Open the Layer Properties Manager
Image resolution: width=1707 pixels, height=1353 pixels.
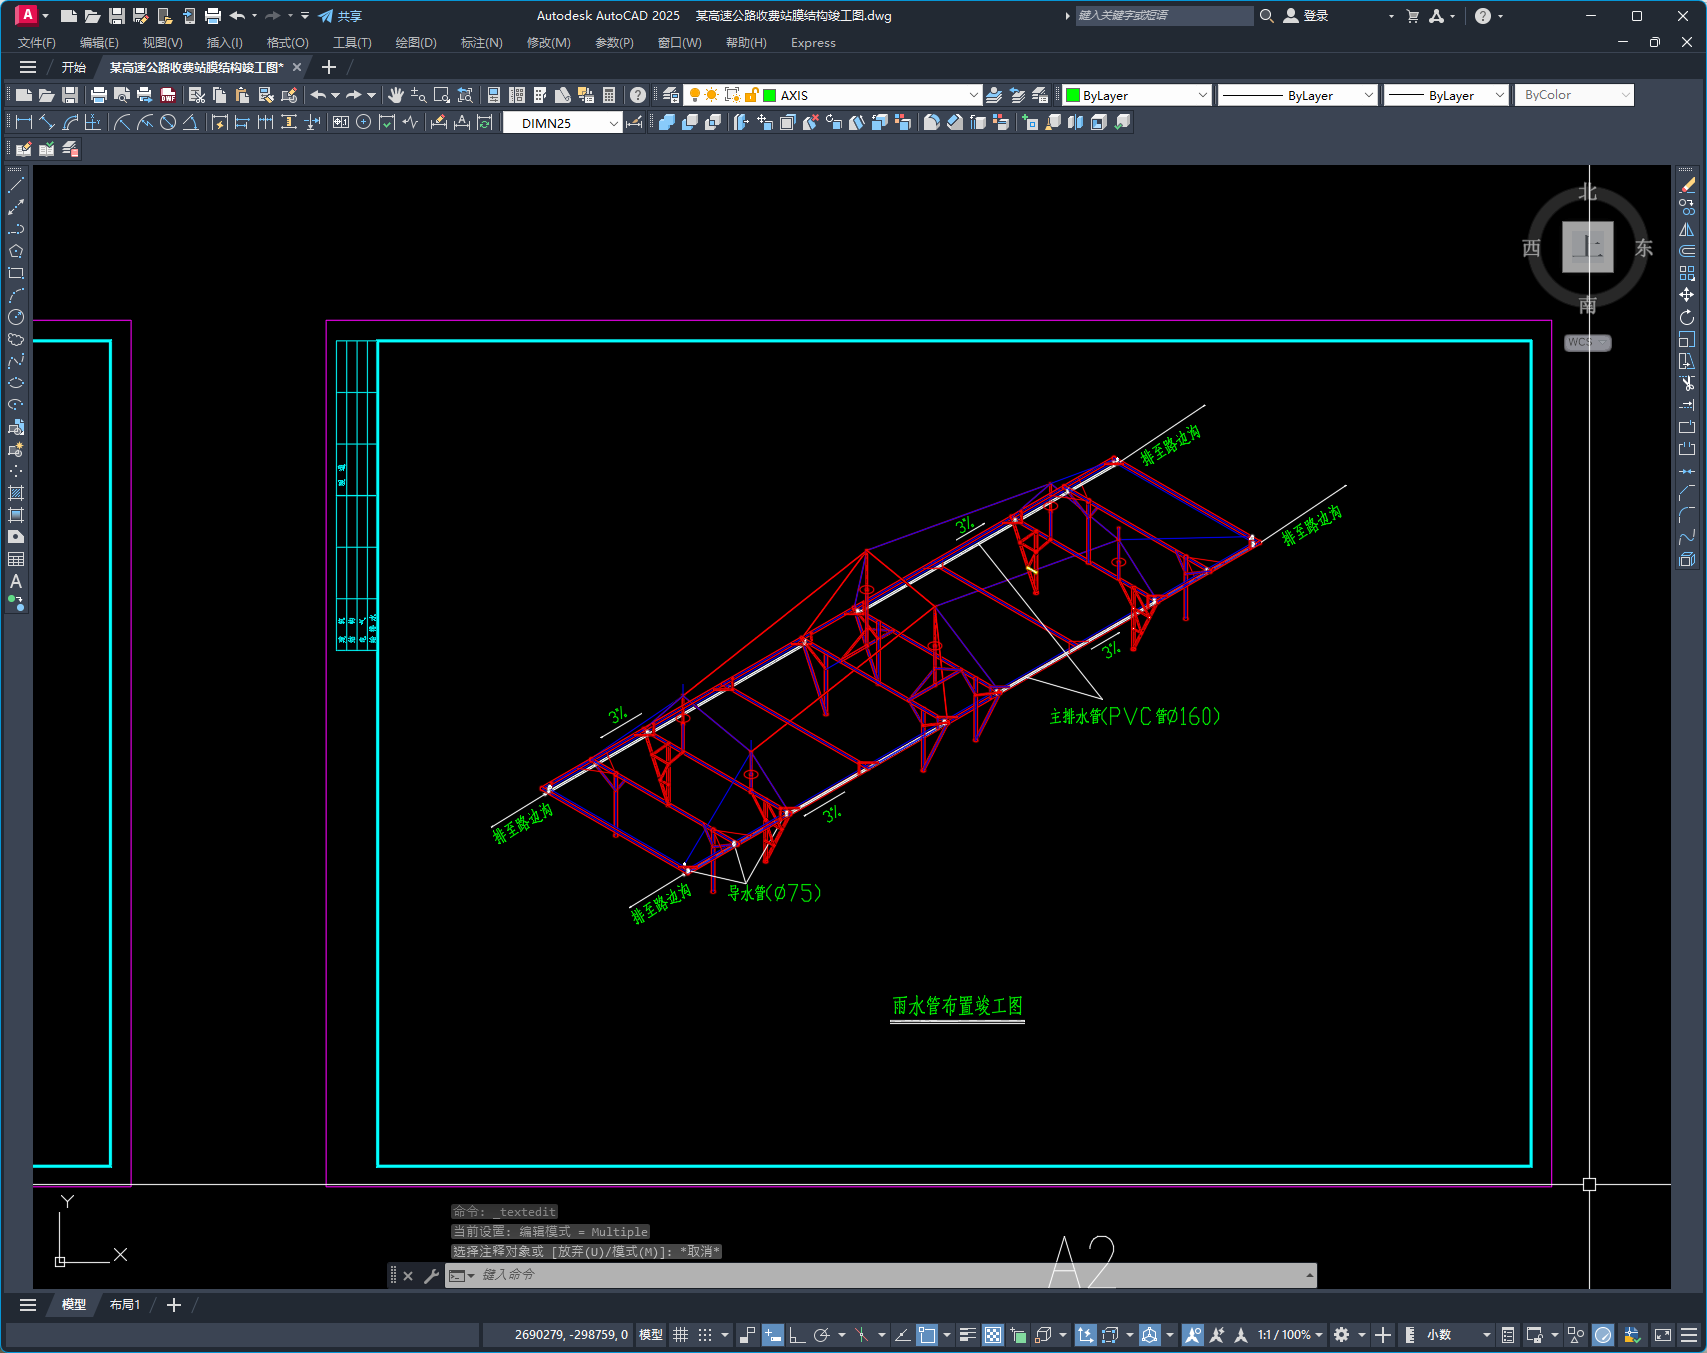671,95
